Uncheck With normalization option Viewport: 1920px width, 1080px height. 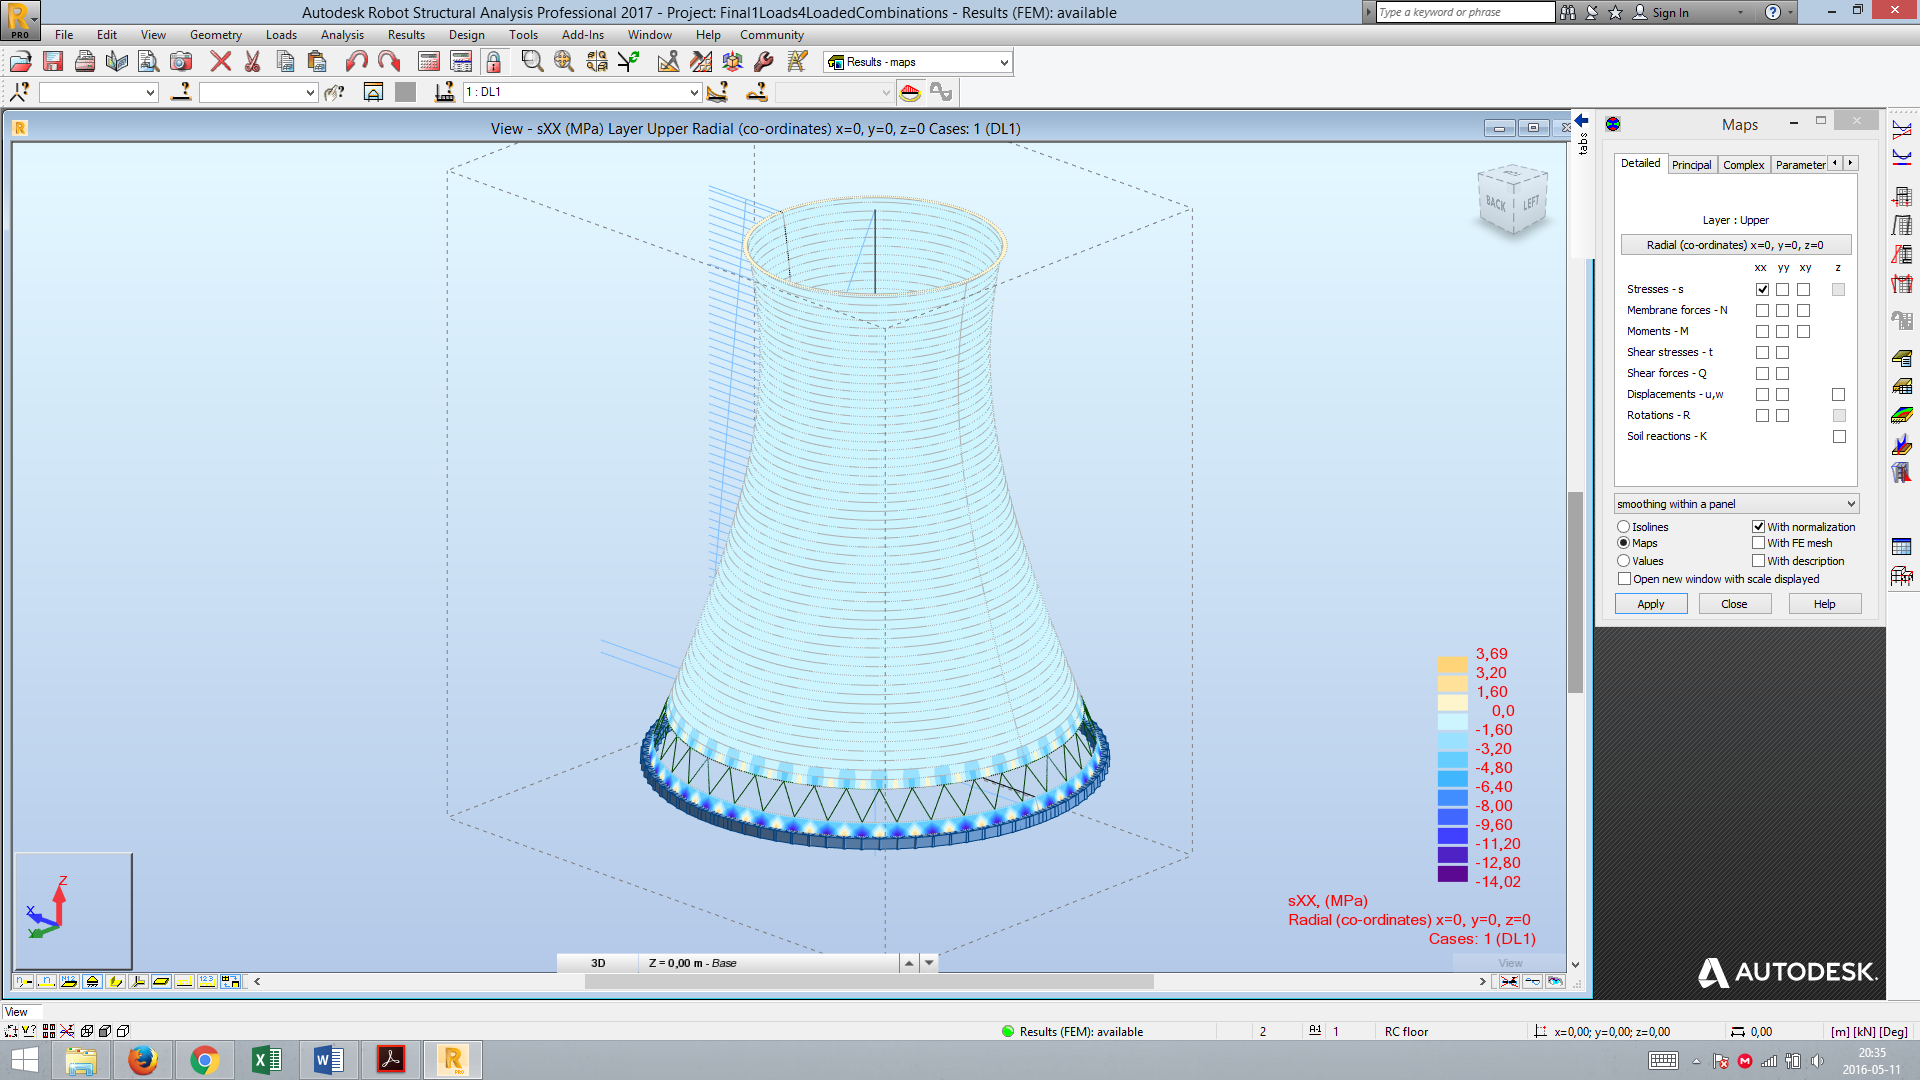(x=1759, y=527)
